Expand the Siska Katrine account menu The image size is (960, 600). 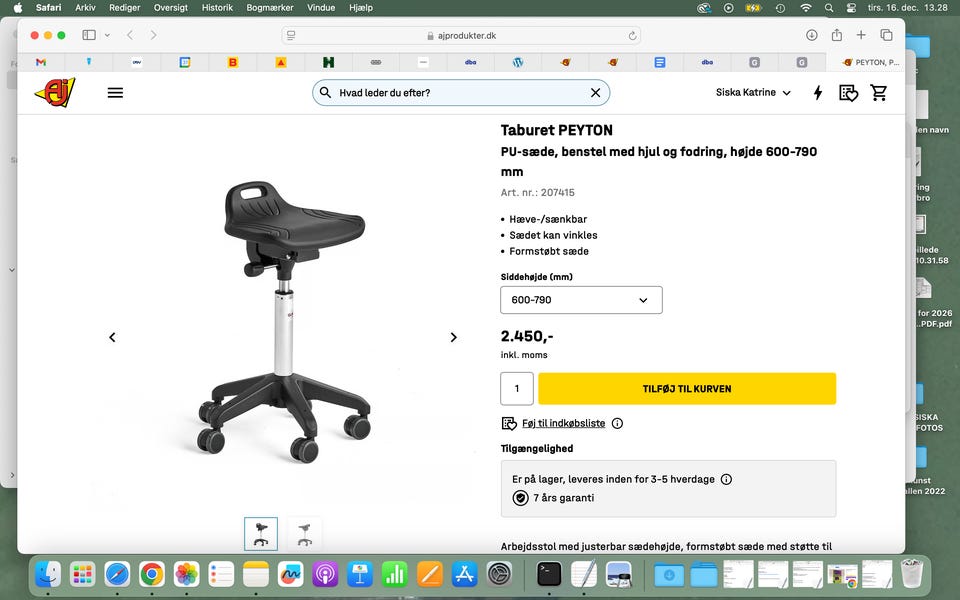tap(753, 92)
